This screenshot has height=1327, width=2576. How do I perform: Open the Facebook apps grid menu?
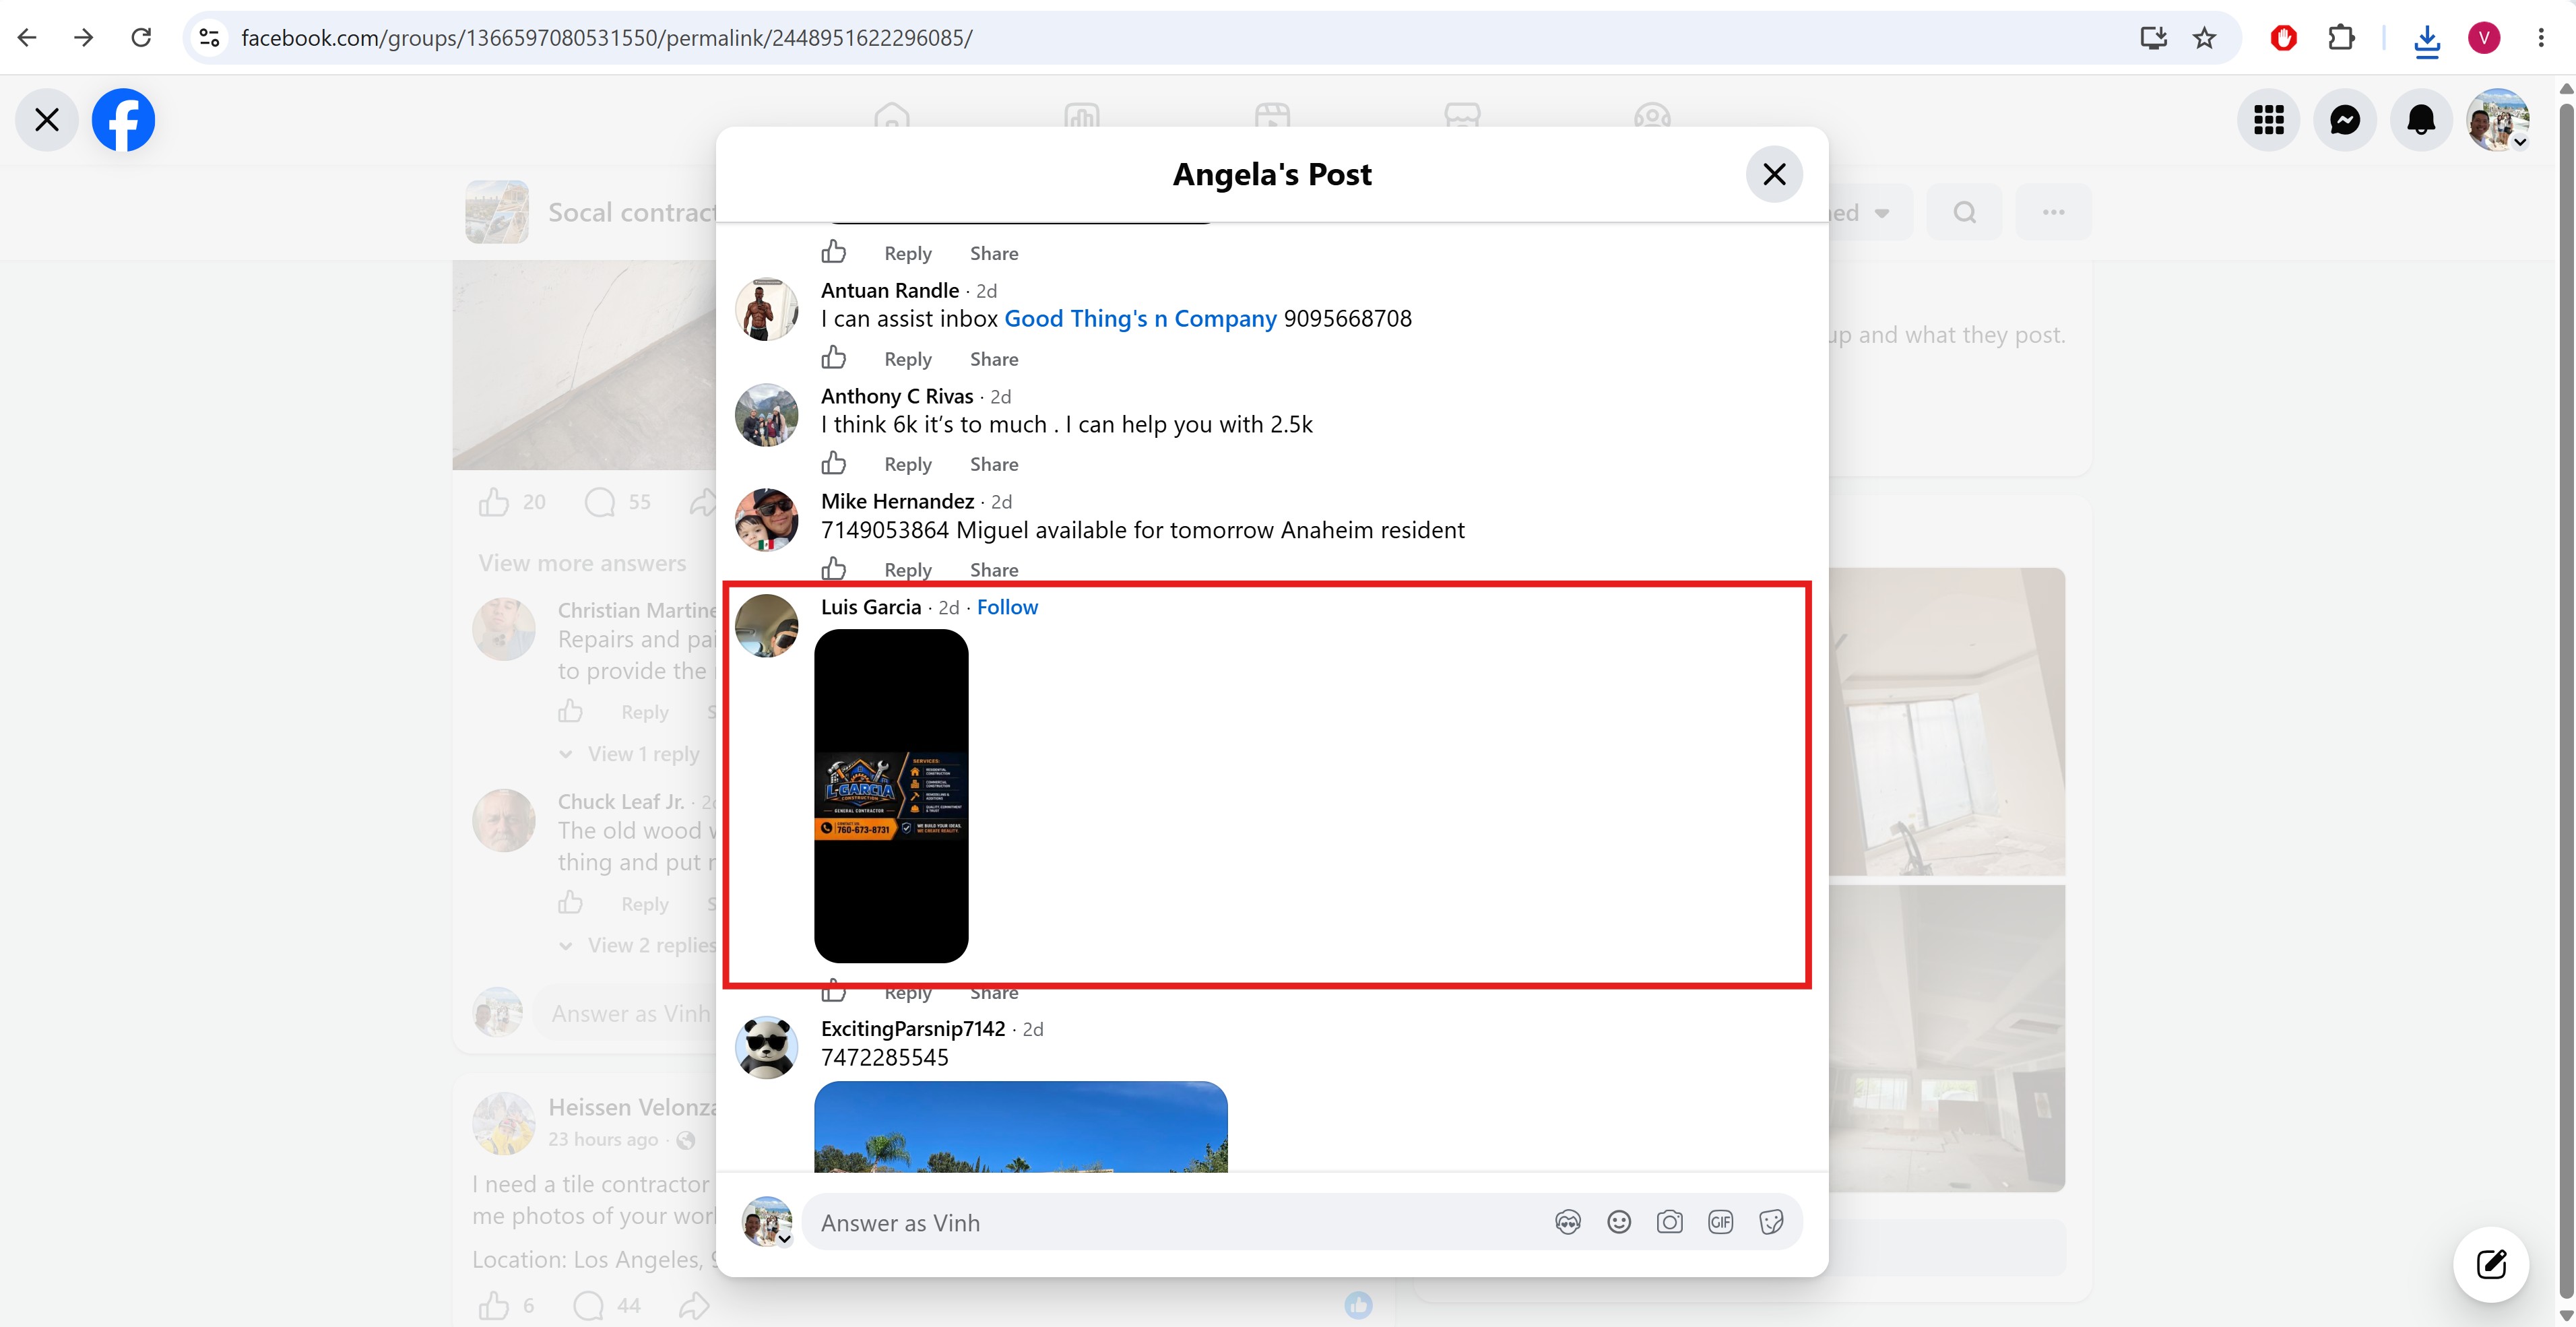pyautogui.click(x=2269, y=120)
